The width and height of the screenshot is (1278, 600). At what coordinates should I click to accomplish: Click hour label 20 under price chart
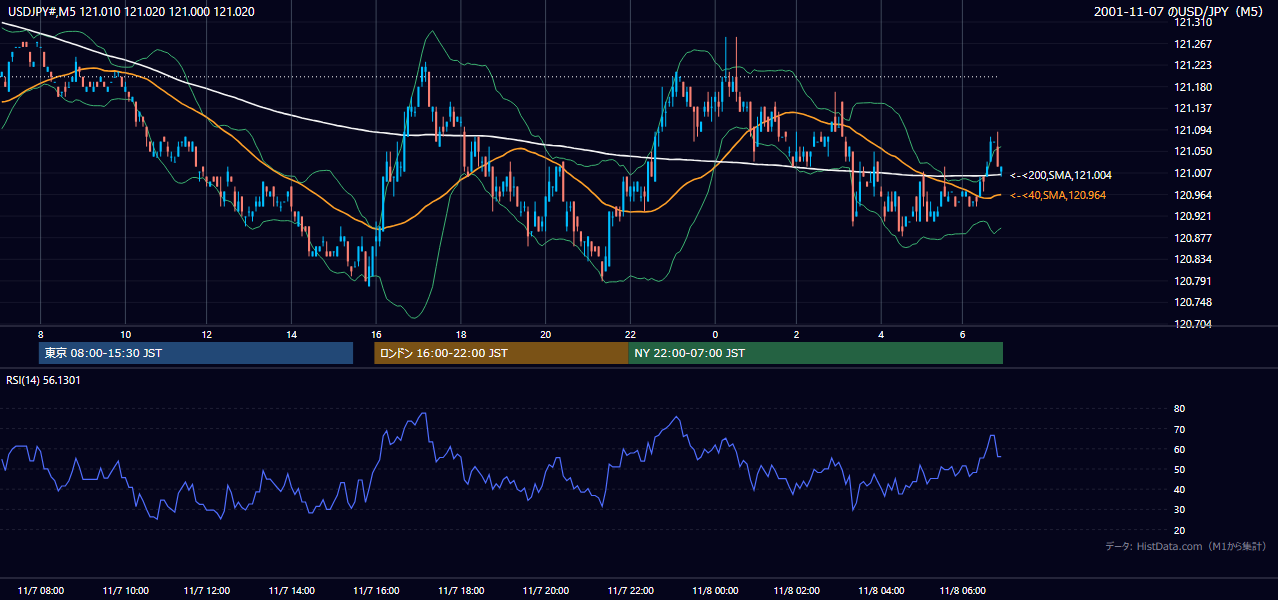tap(545, 334)
